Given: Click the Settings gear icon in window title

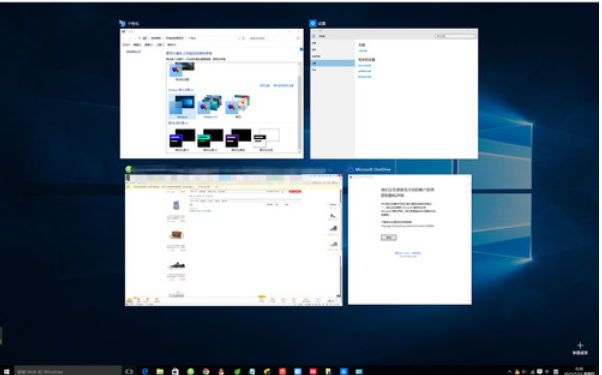Looking at the screenshot, I should tap(313, 23).
